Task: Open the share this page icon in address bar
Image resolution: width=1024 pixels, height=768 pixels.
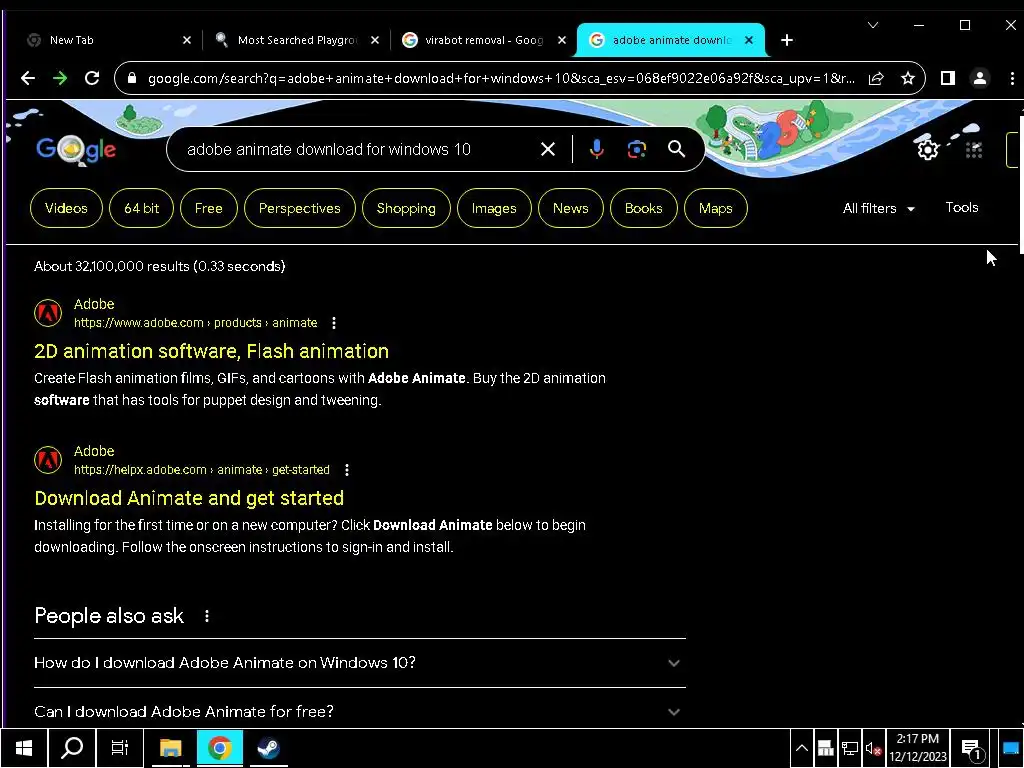Action: tap(876, 78)
